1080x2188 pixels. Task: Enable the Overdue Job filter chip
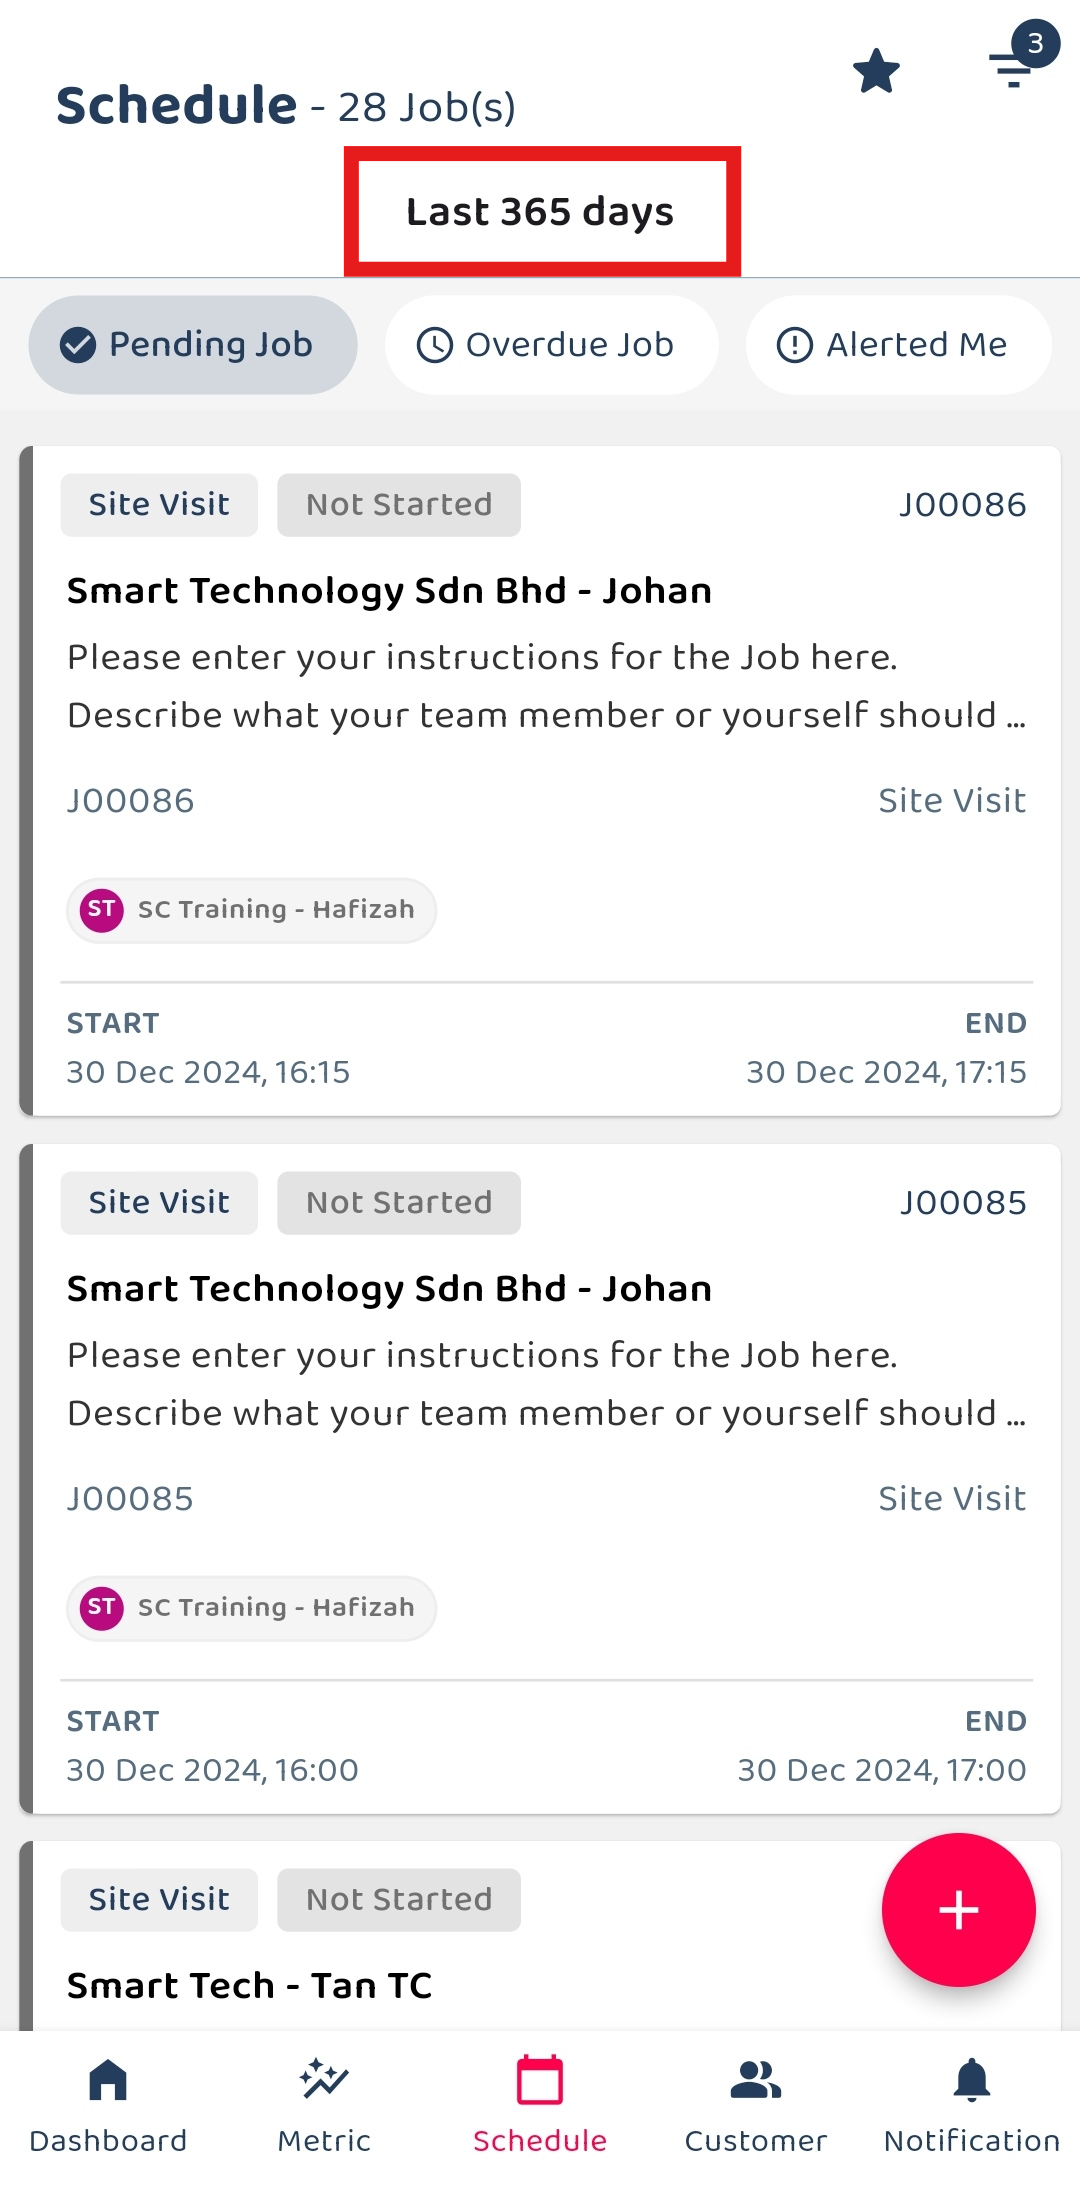coord(552,345)
